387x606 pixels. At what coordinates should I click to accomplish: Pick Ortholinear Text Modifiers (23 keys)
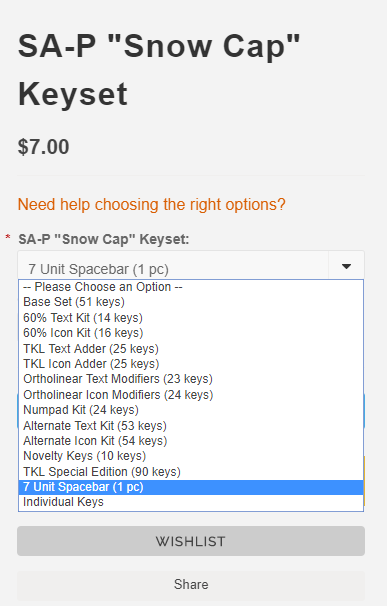[x=191, y=379]
